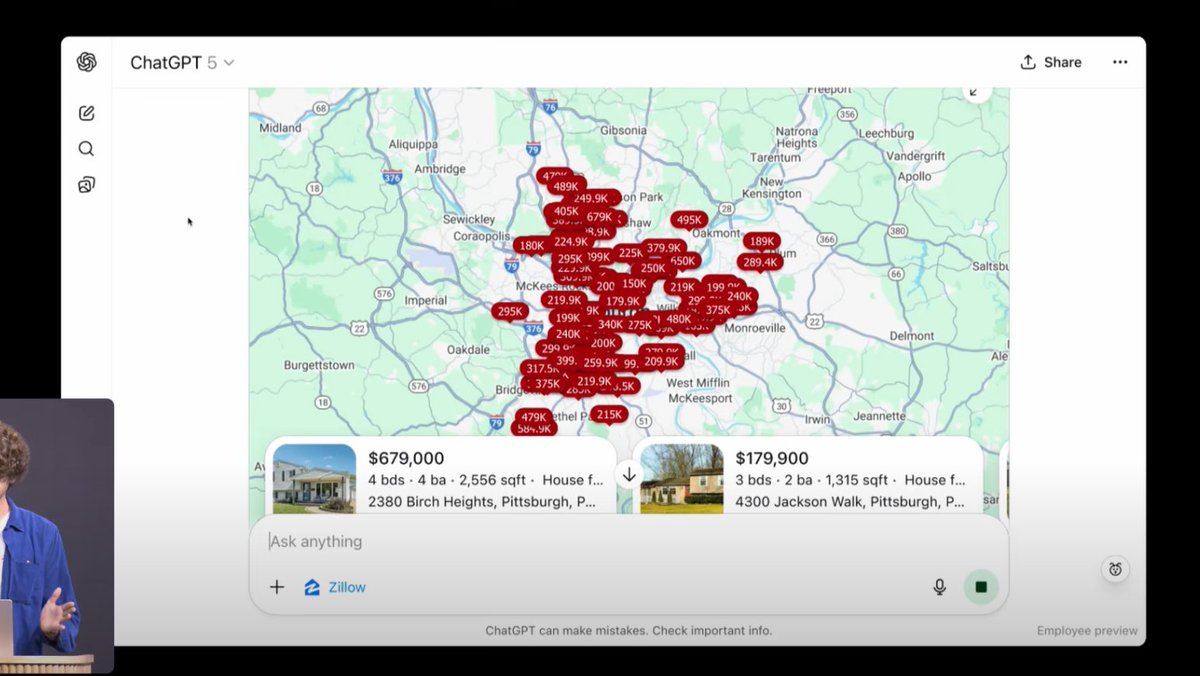The height and width of the screenshot is (676, 1200).
Task: Select the $679,000 price text
Action: tap(406, 458)
